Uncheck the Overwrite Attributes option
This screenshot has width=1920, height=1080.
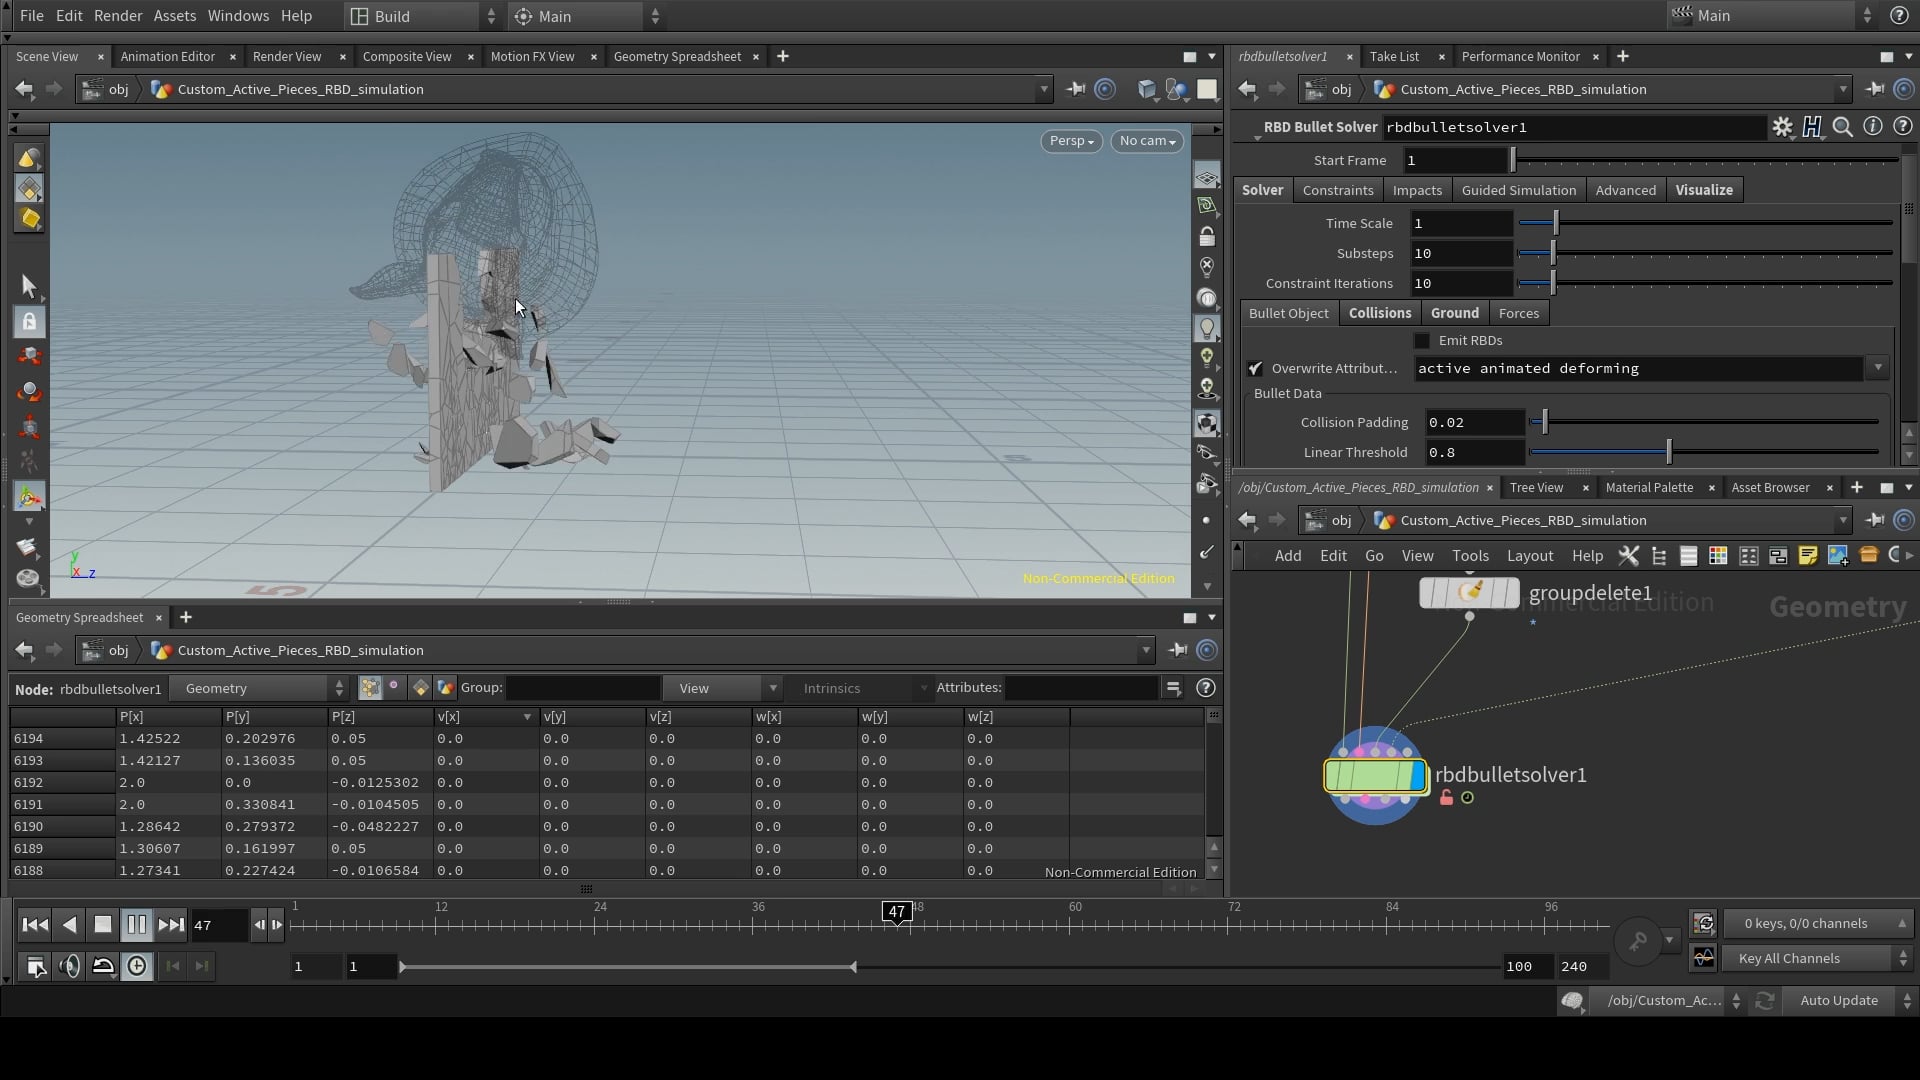pyautogui.click(x=1256, y=368)
